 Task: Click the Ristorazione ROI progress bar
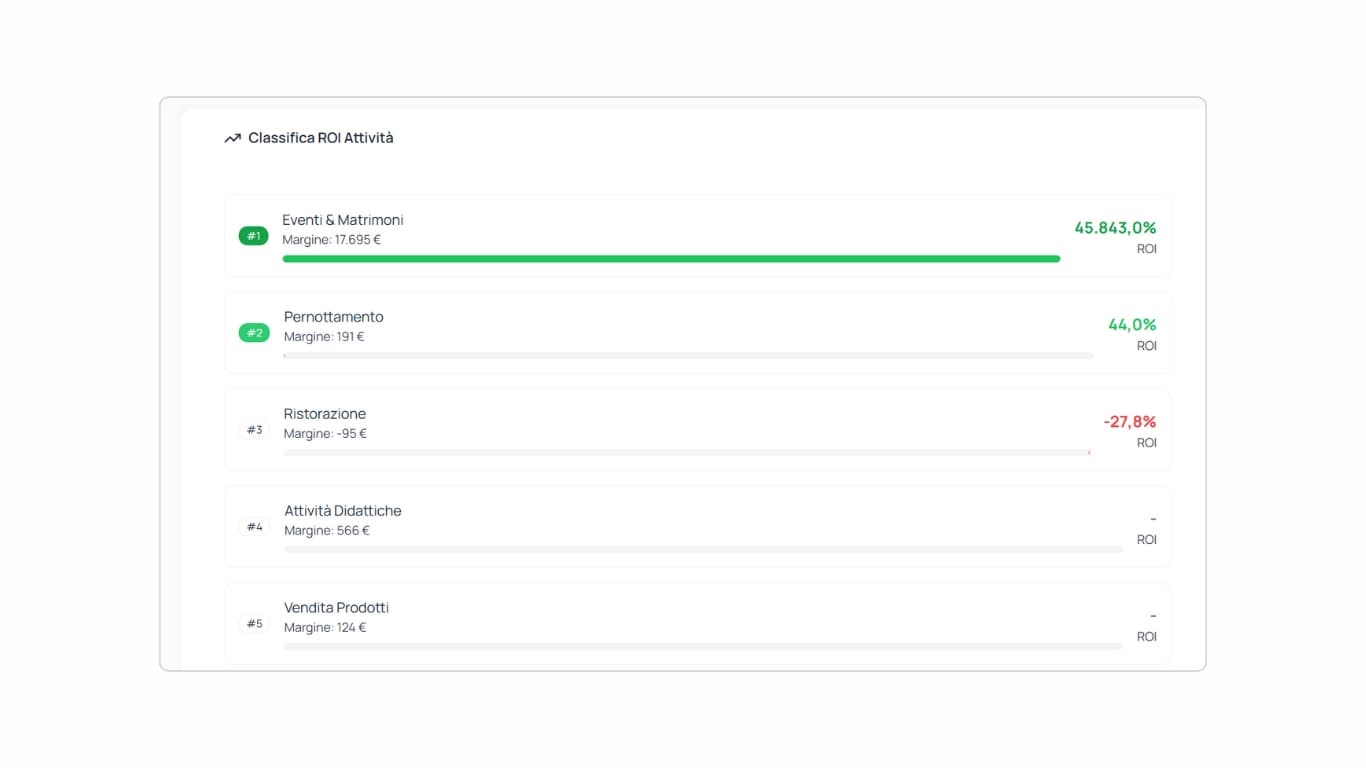point(686,453)
